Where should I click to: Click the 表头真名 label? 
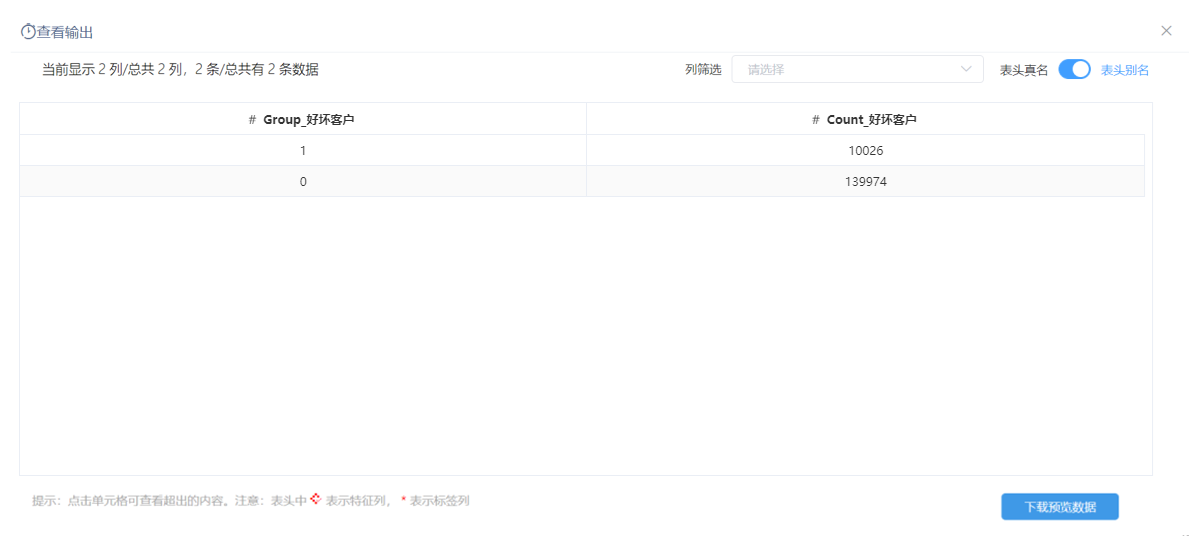pyautogui.click(x=1024, y=70)
